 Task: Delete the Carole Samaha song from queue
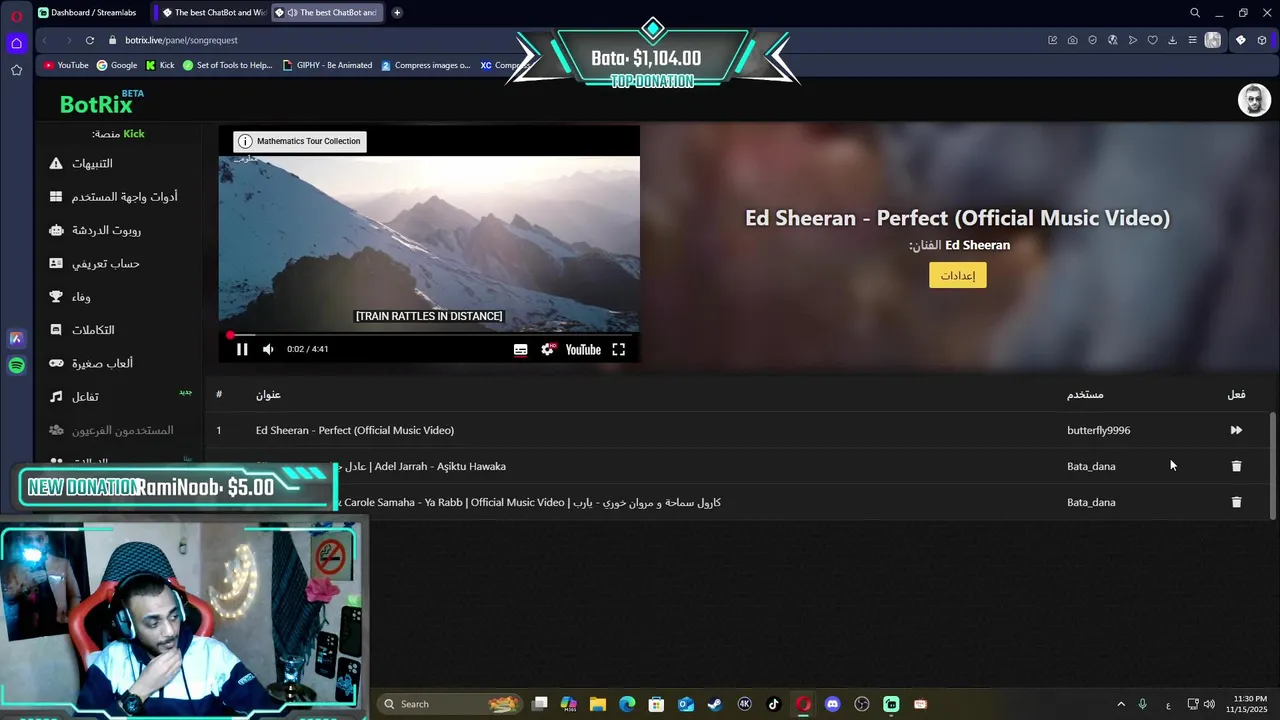[1236, 502]
